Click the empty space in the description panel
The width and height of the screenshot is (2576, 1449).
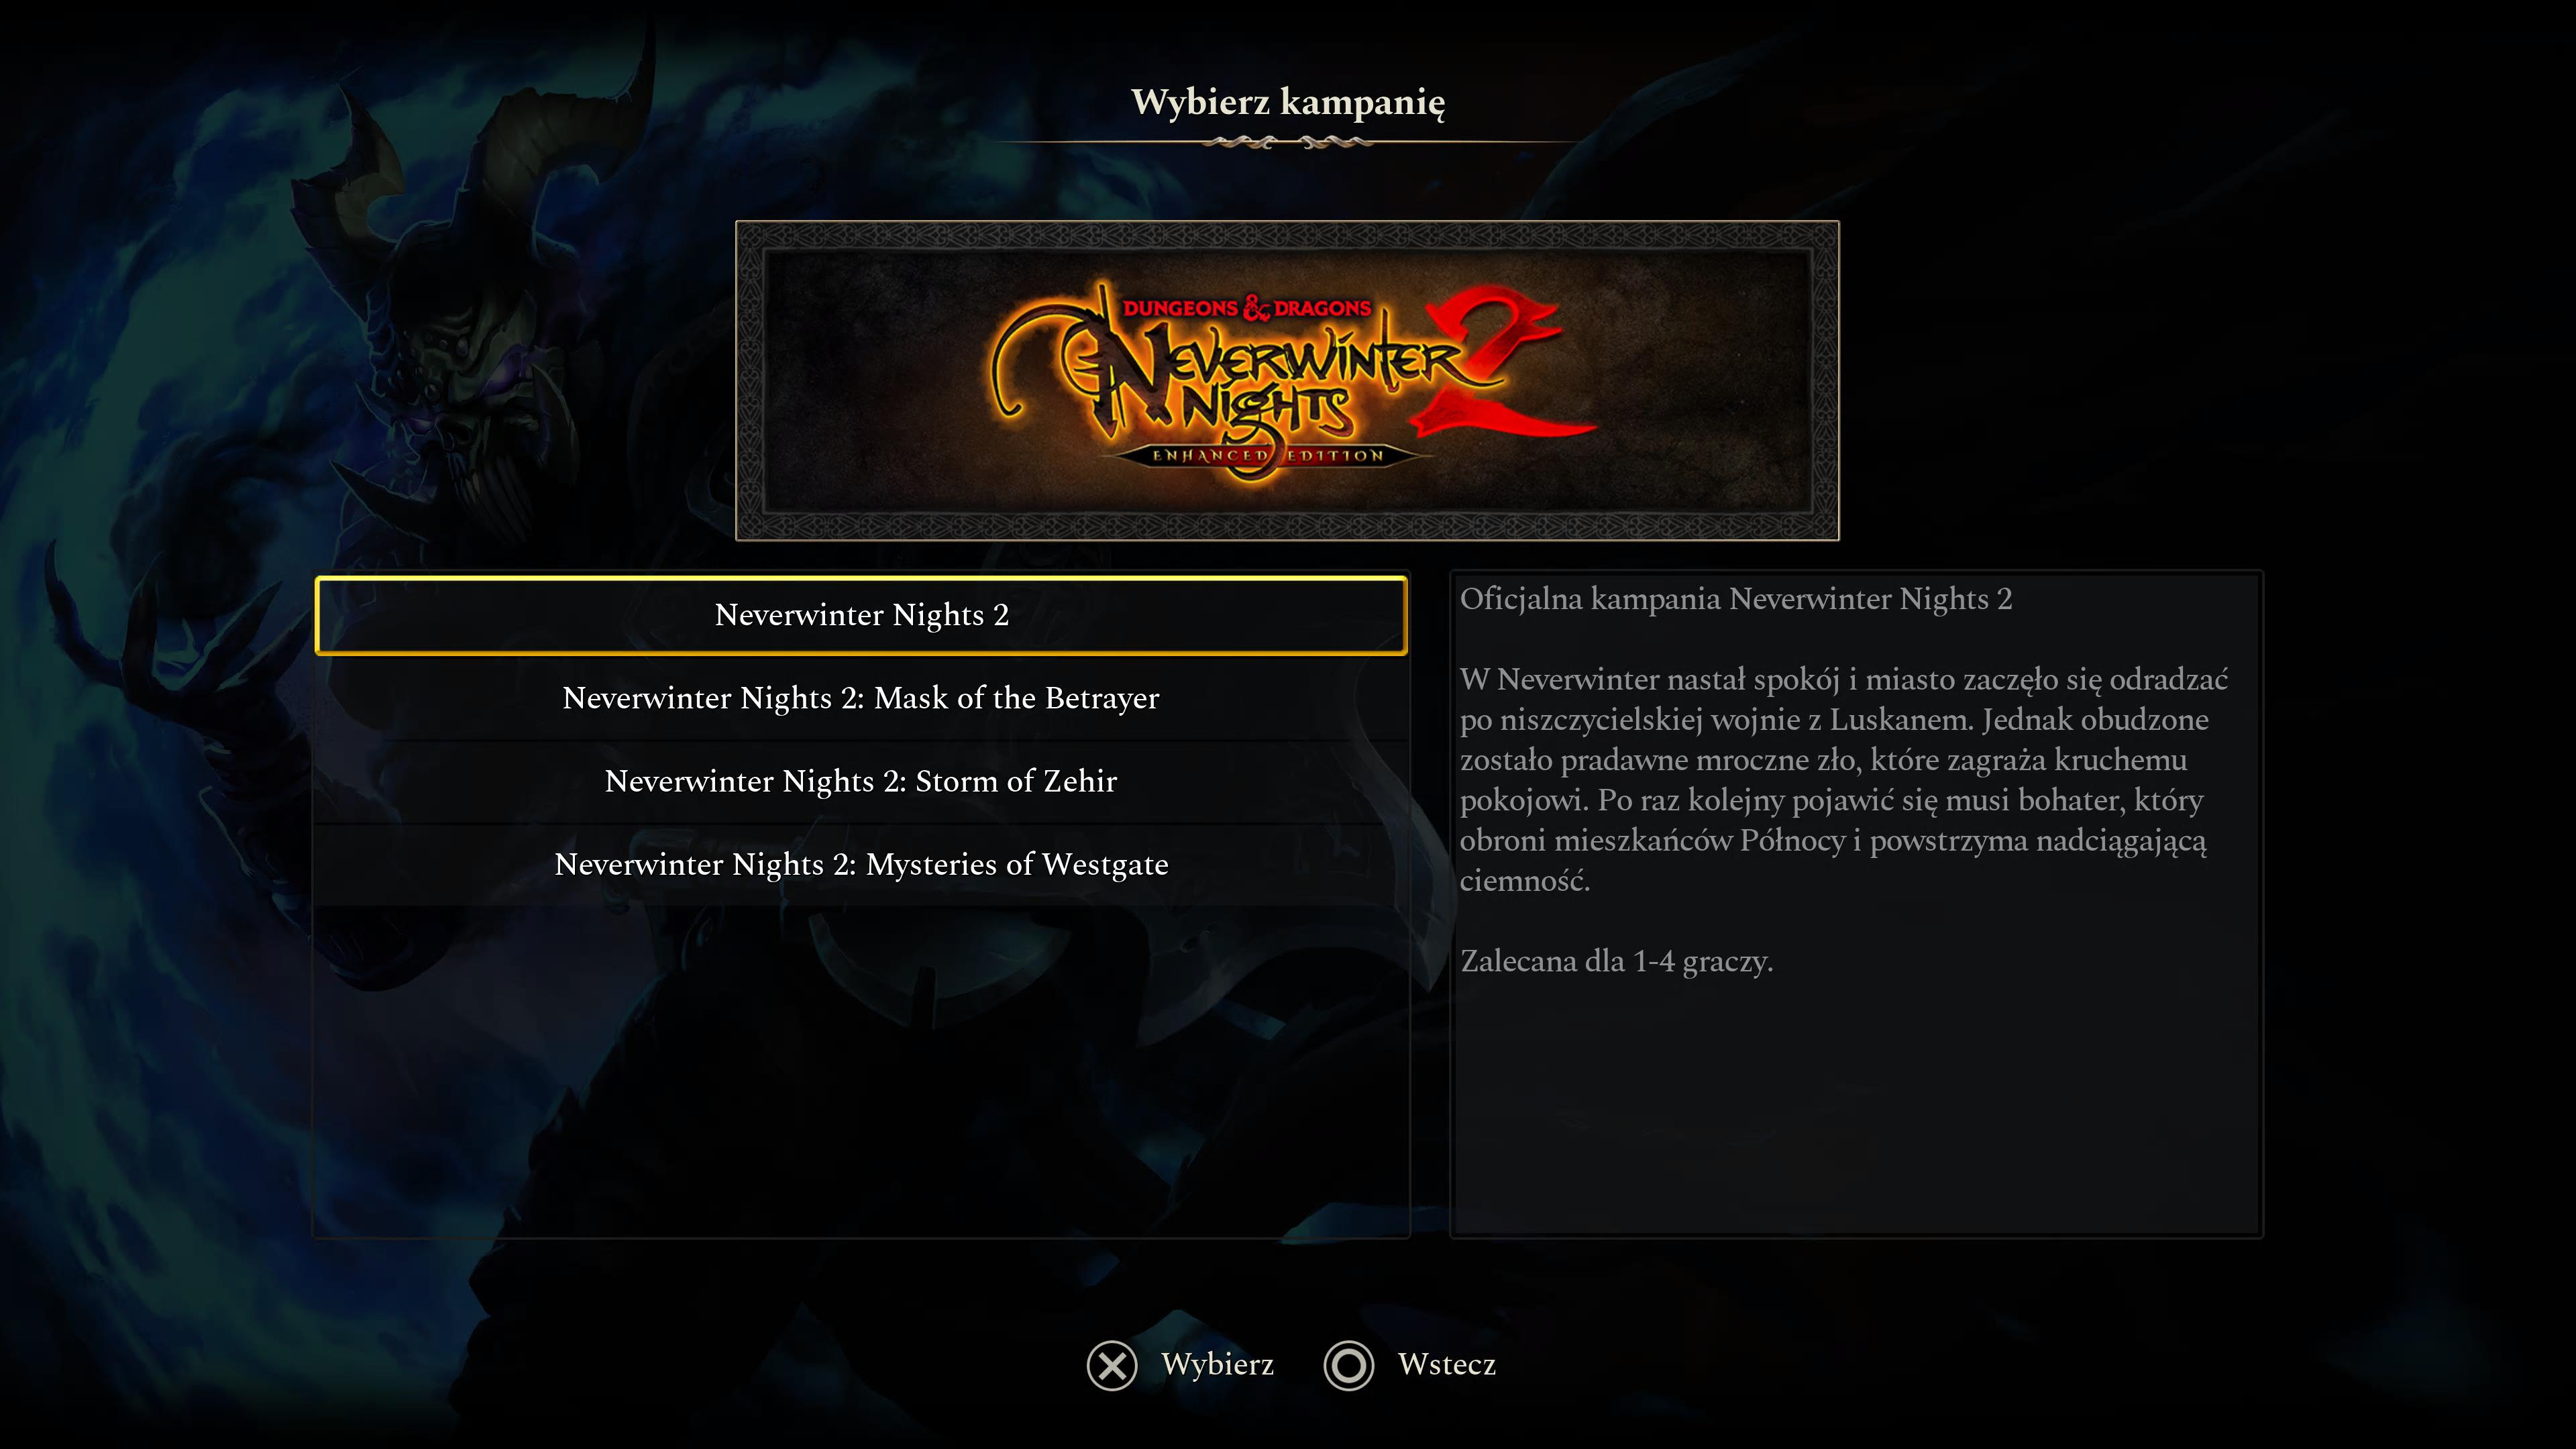pyautogui.click(x=1856, y=1110)
